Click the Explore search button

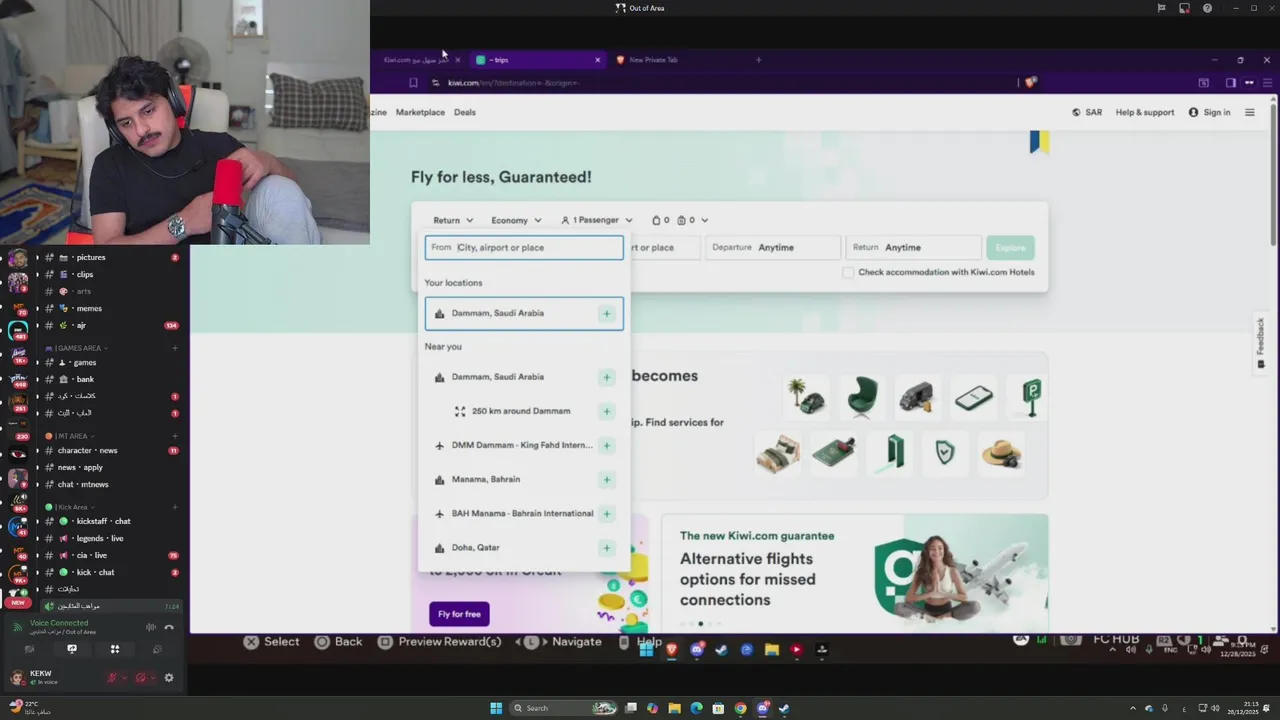[x=1010, y=247]
